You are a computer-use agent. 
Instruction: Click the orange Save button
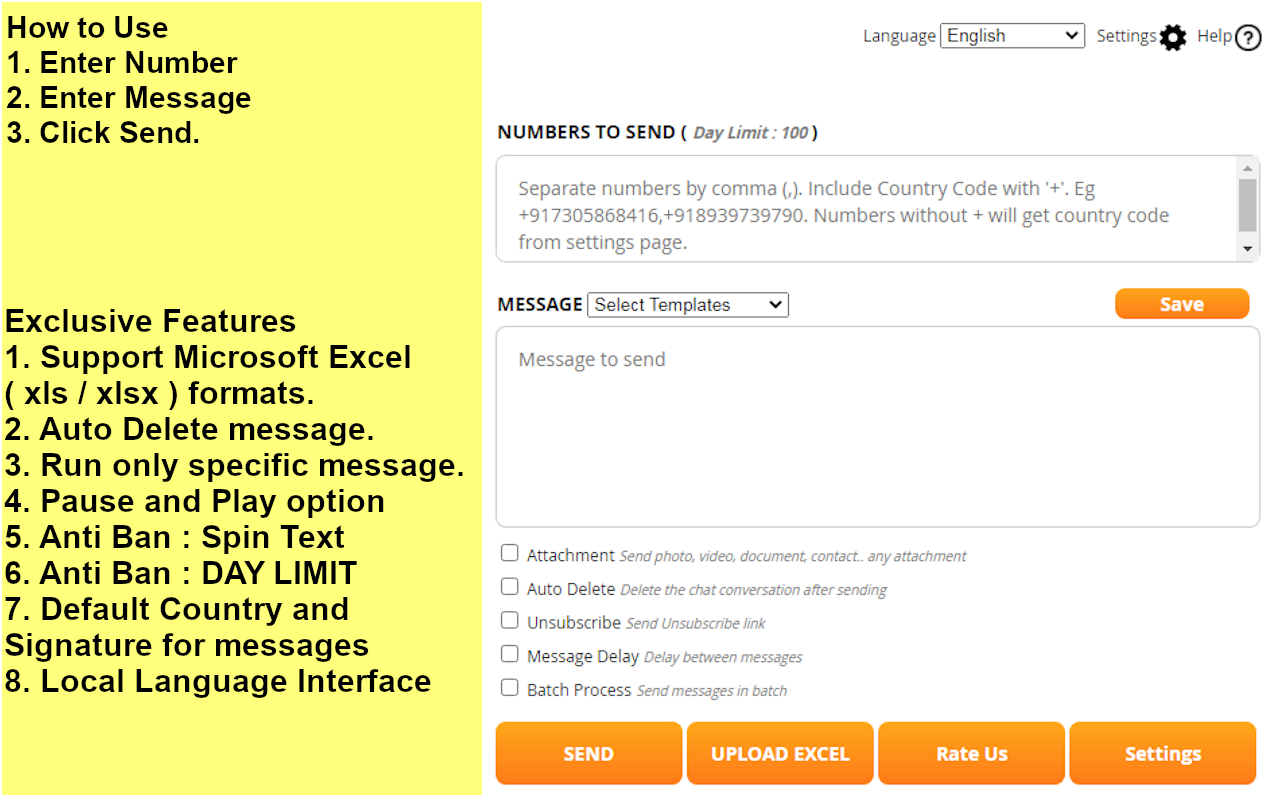[x=1182, y=304]
